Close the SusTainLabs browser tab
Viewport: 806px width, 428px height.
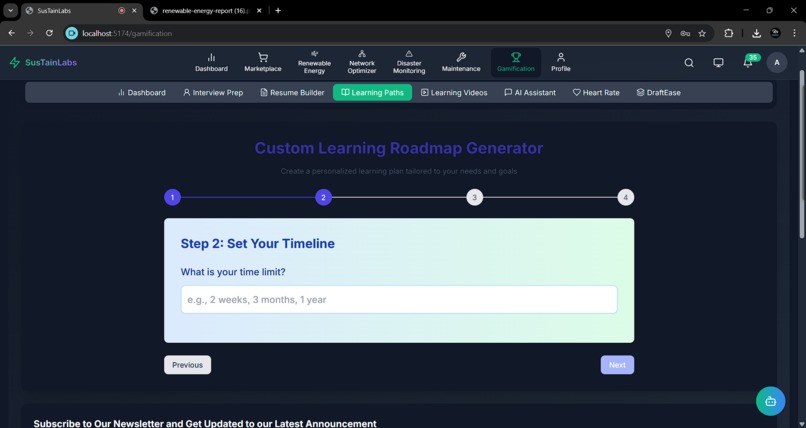point(134,10)
